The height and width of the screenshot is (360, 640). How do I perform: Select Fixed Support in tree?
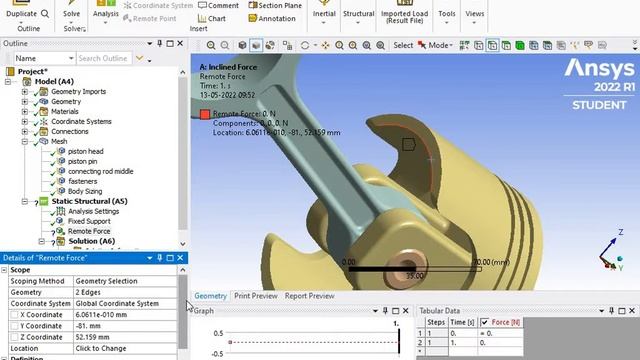[89, 221]
